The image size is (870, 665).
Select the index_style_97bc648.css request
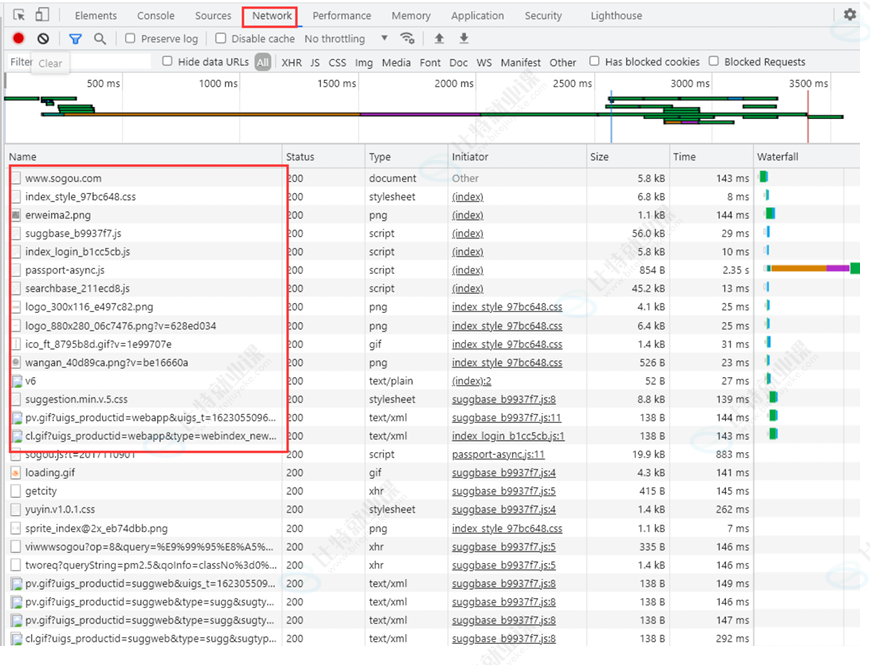80,196
